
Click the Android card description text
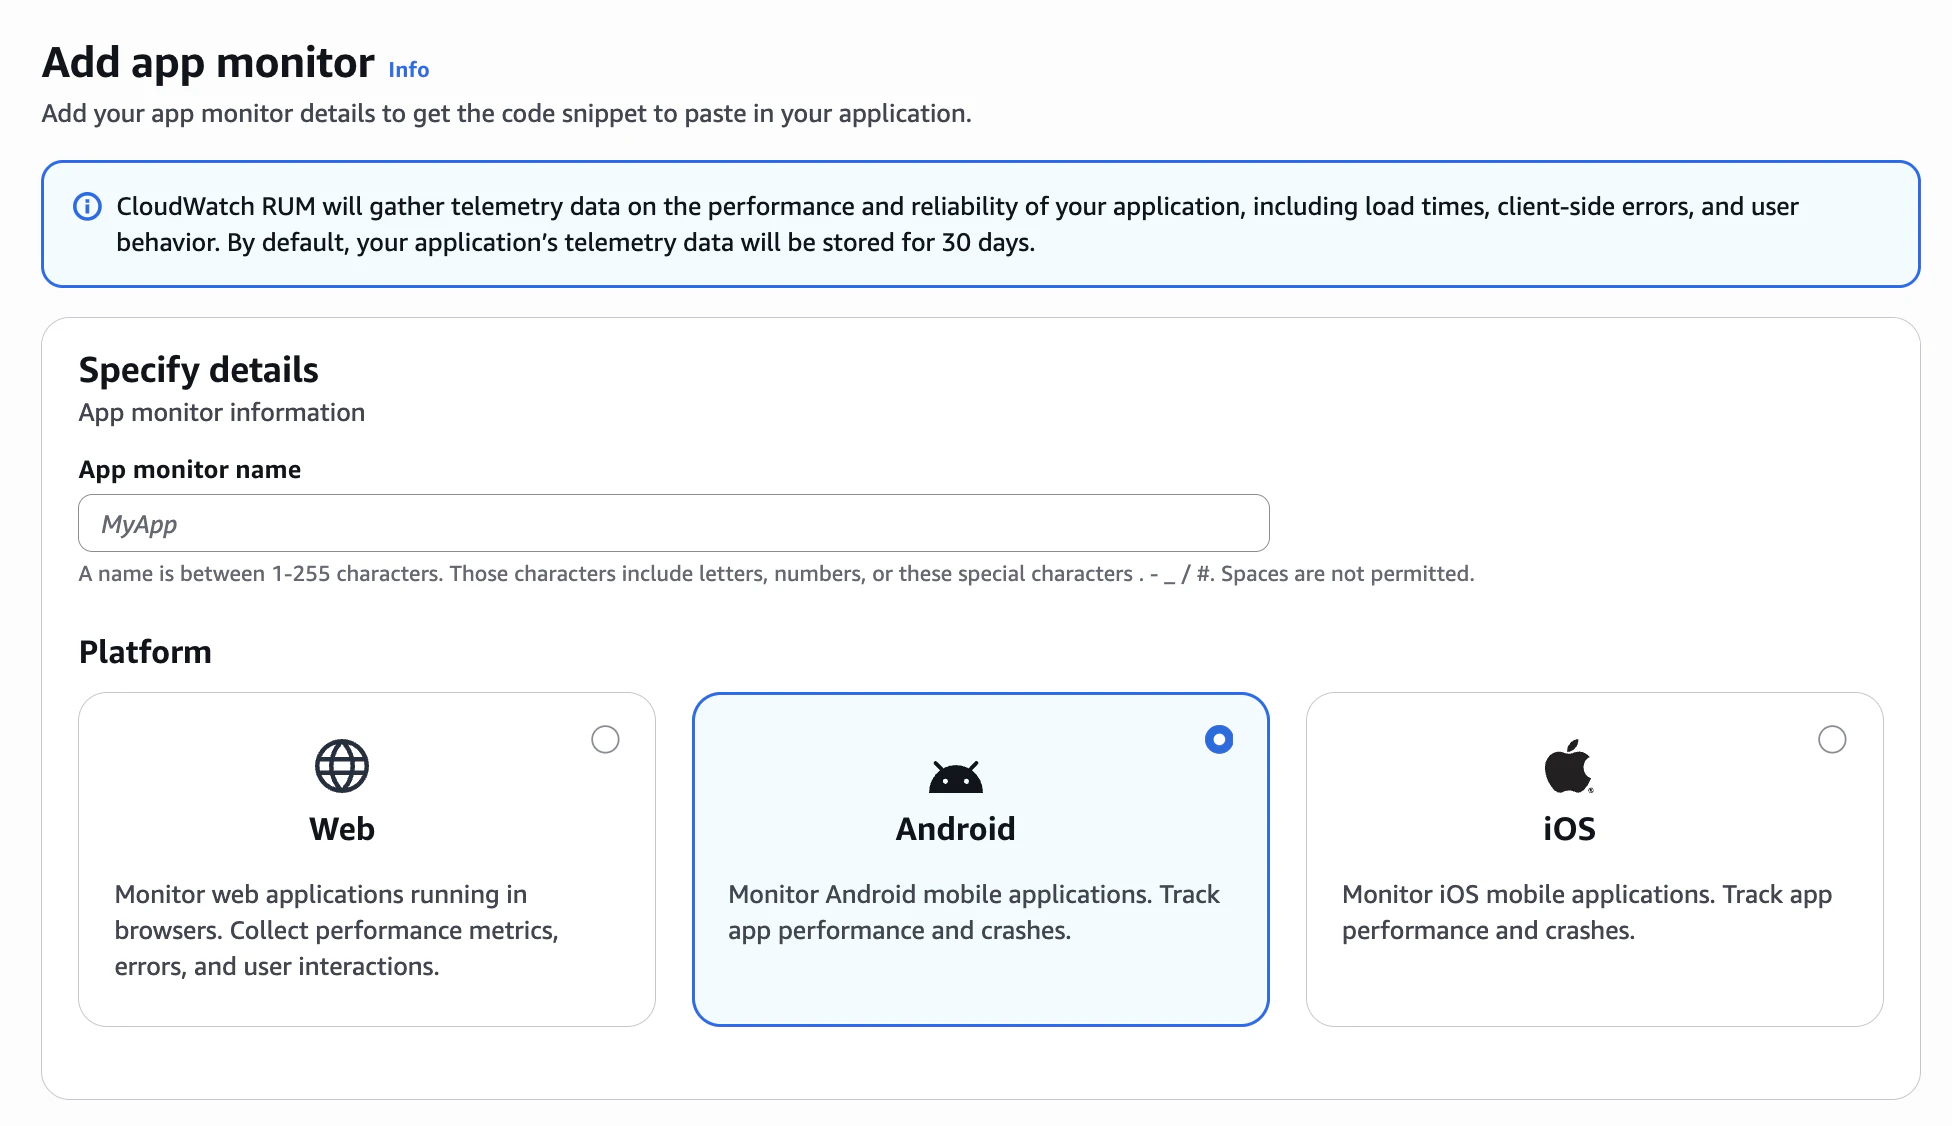[x=974, y=912]
